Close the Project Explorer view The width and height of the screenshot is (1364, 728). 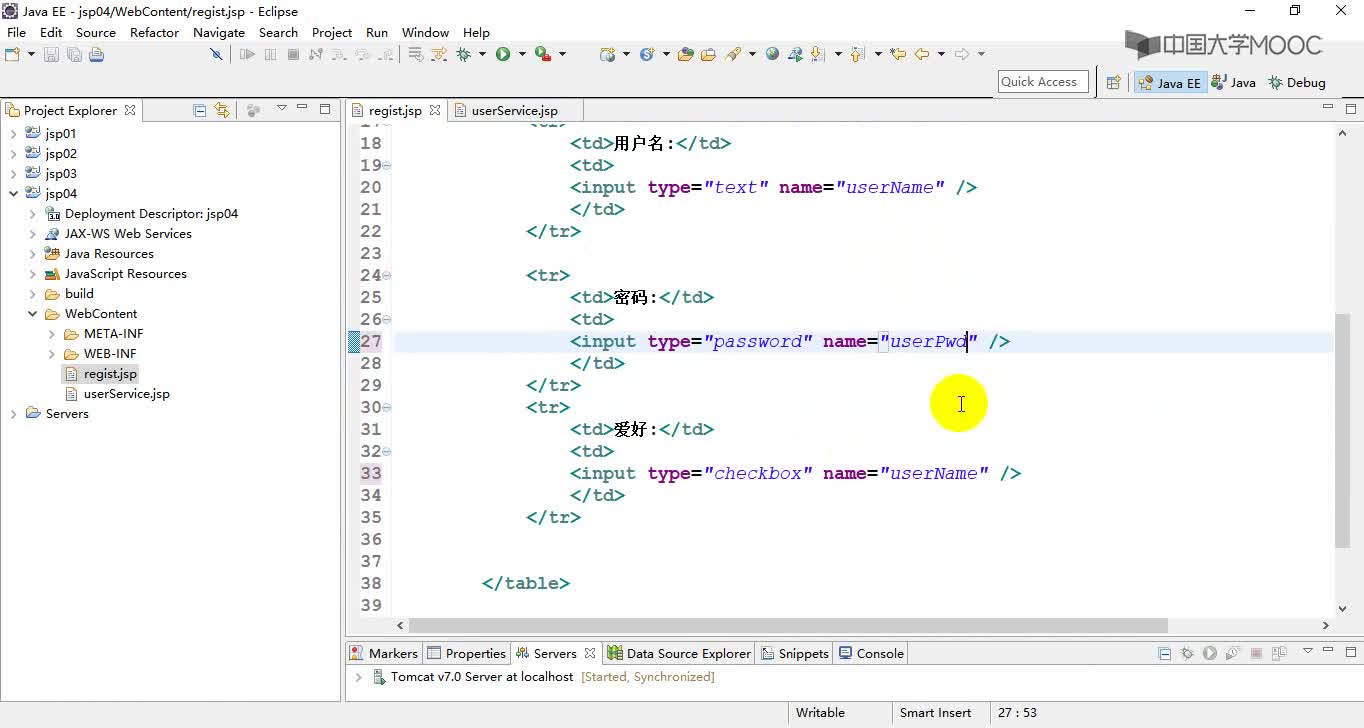tap(130, 110)
